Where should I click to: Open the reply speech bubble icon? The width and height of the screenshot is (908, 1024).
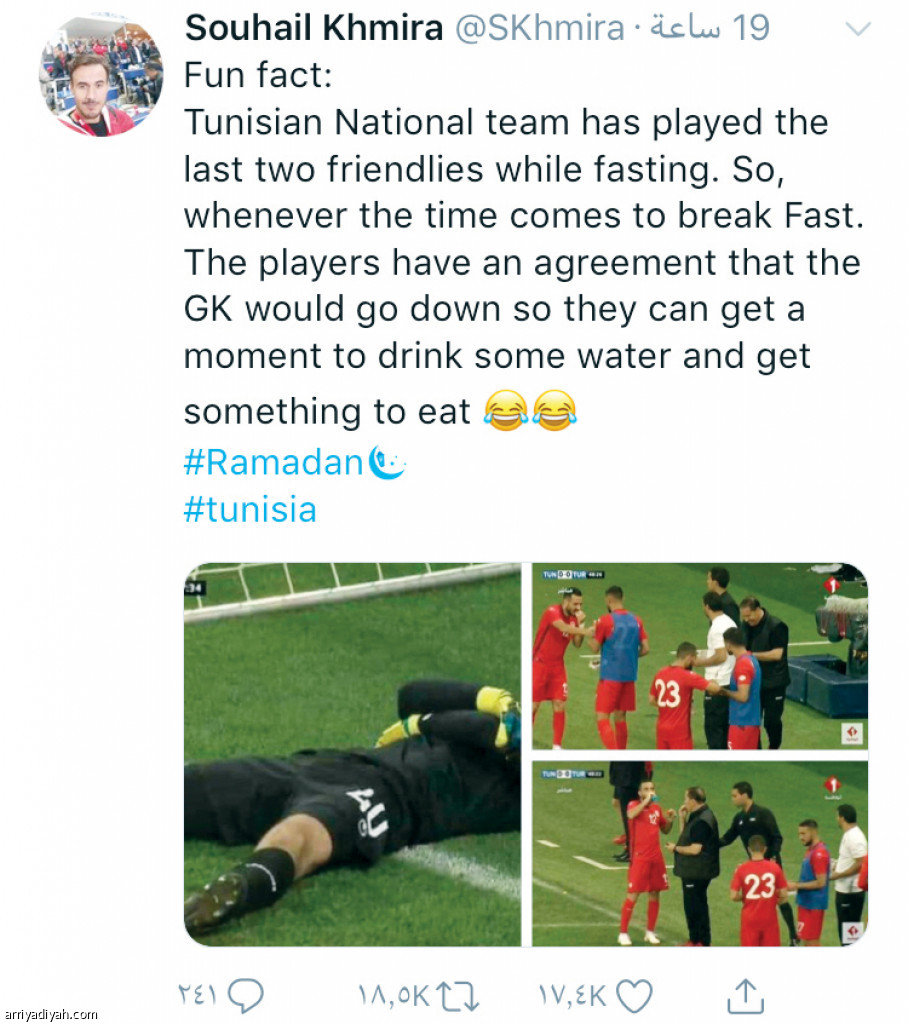coord(246,996)
